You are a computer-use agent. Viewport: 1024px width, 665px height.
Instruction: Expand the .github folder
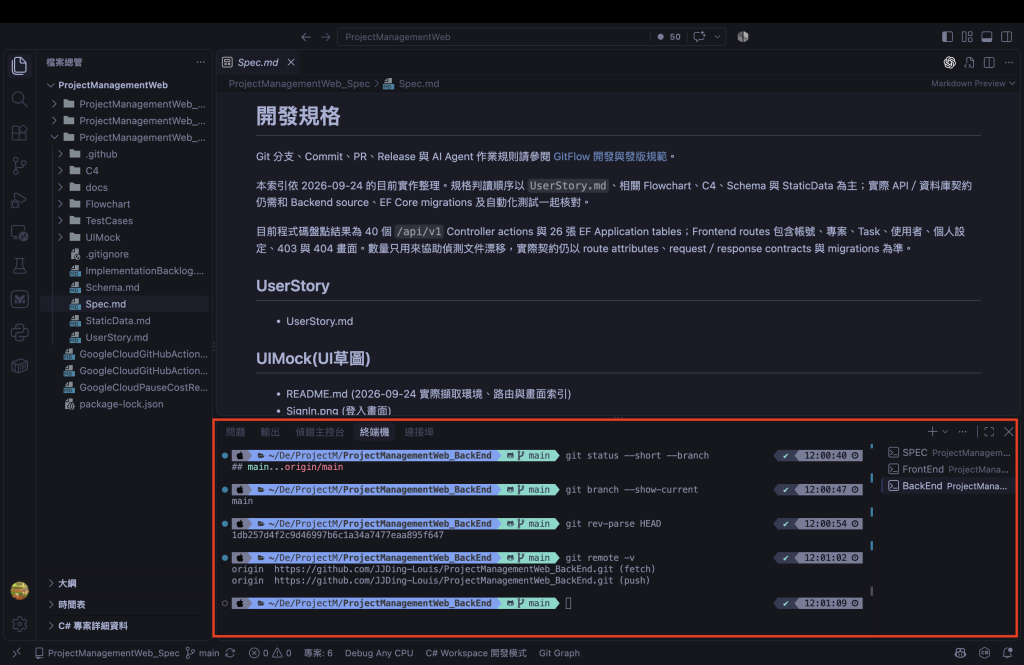point(101,154)
